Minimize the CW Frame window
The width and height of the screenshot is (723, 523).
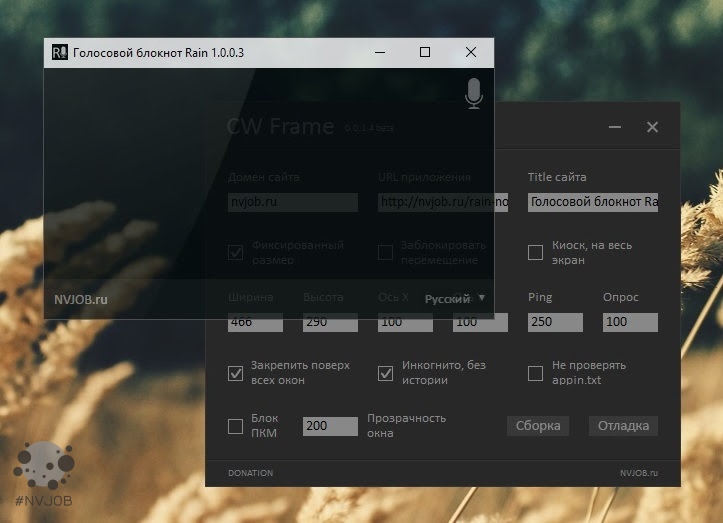pyautogui.click(x=615, y=127)
